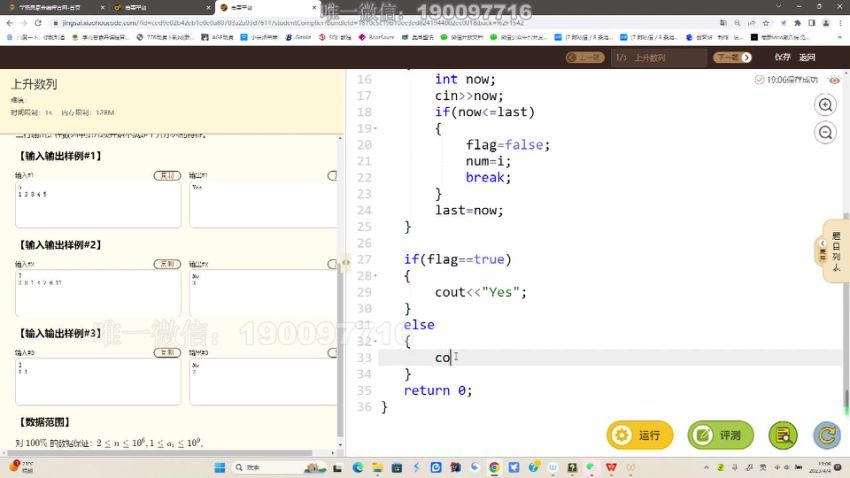
Task: Click the return 0; line
Action: 437,391
